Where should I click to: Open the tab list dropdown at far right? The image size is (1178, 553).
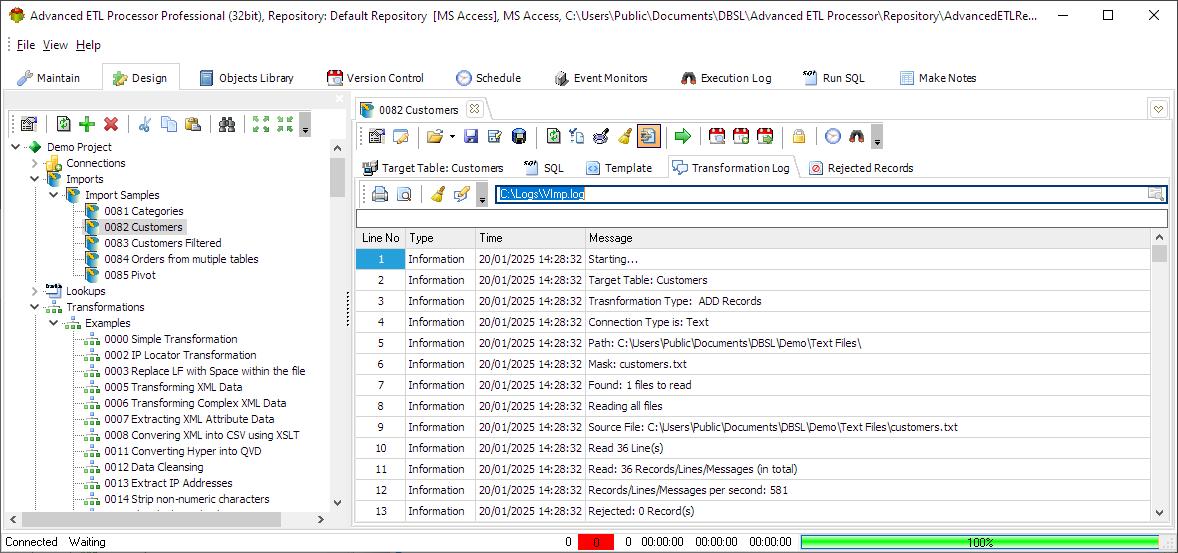point(1158,110)
